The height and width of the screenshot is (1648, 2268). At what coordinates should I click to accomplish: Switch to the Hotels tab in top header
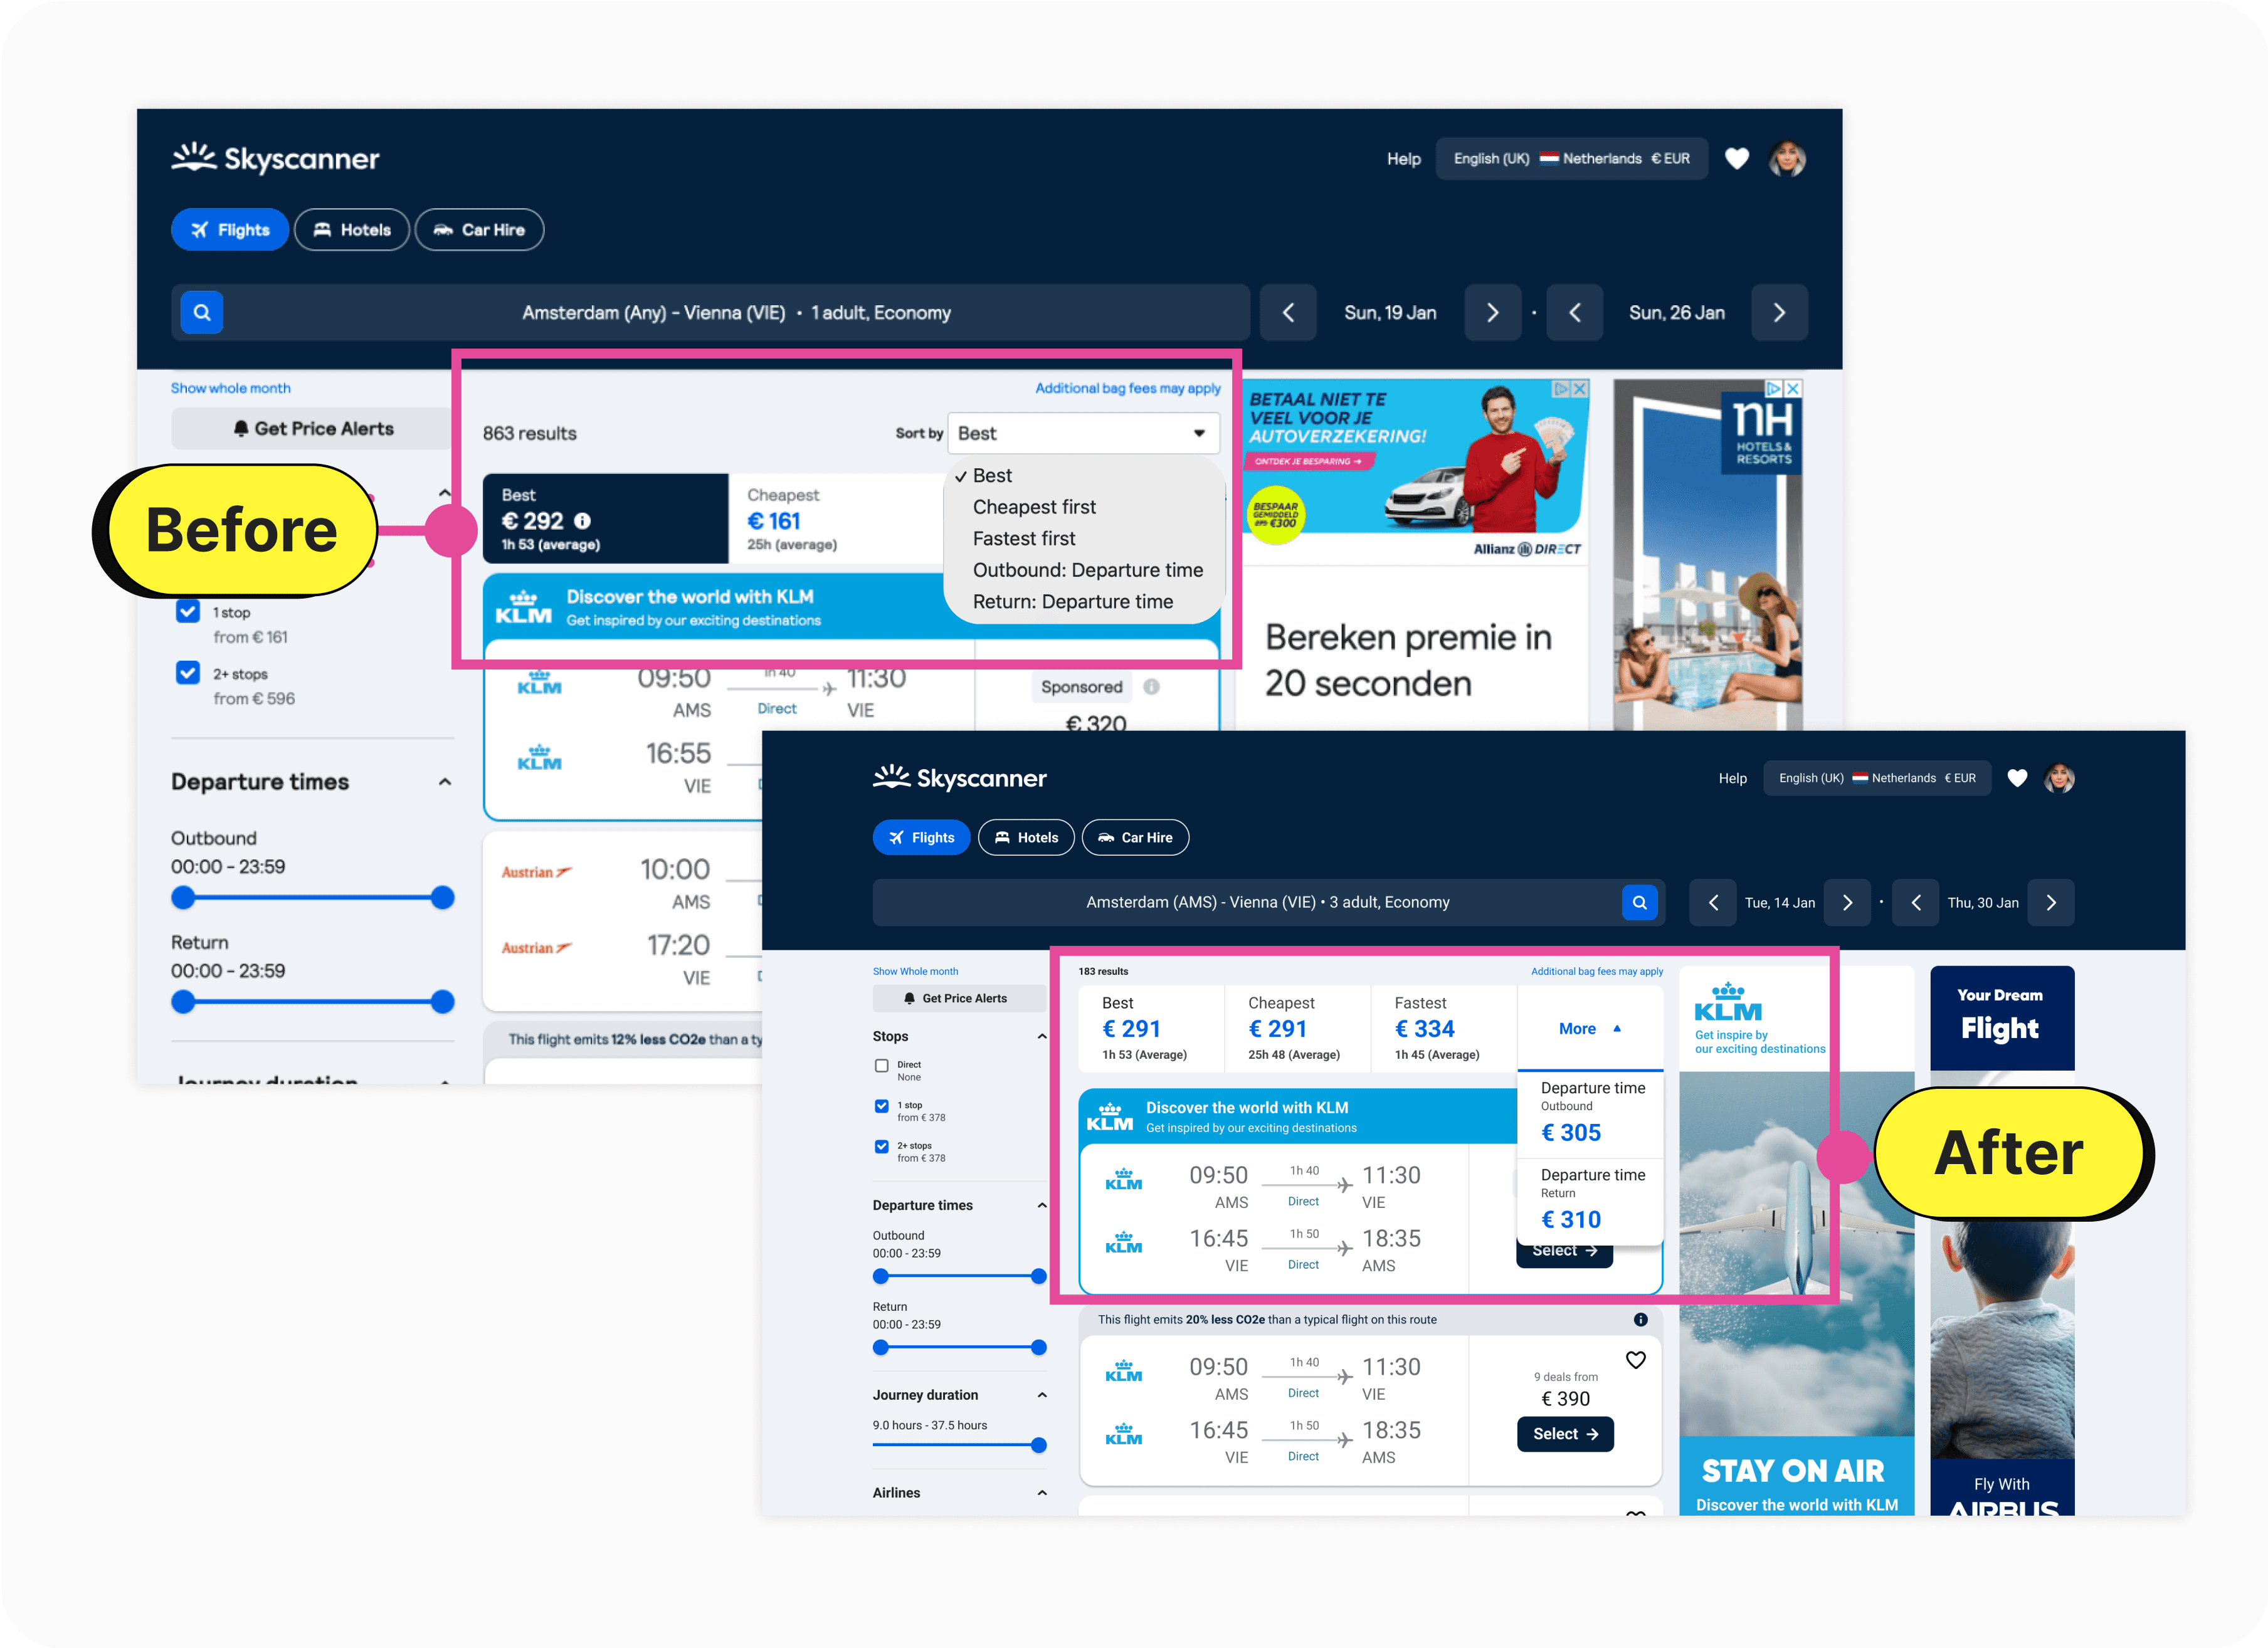tap(352, 230)
